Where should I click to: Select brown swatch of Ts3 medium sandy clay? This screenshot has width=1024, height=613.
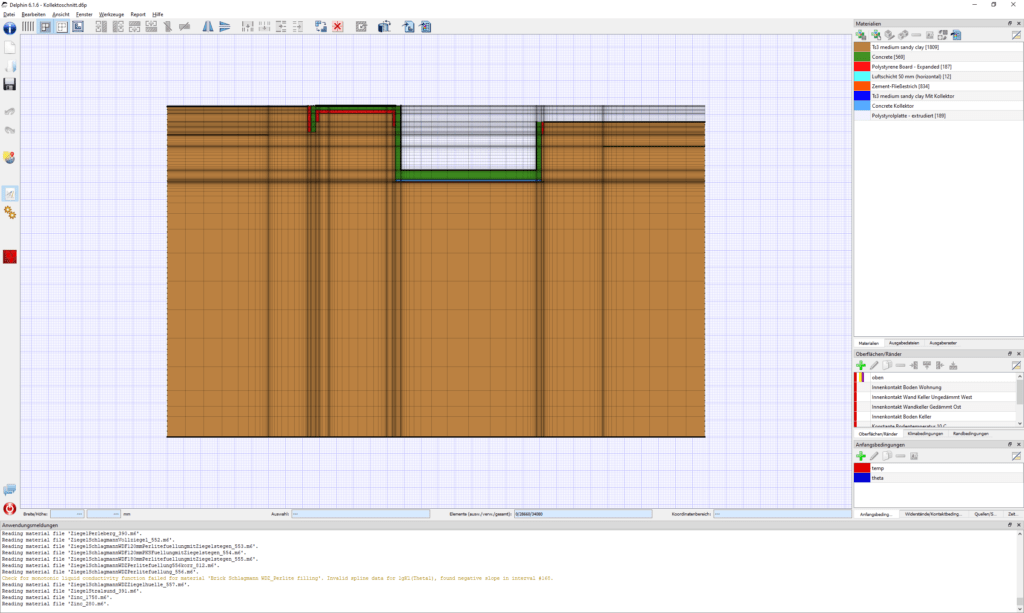862,47
